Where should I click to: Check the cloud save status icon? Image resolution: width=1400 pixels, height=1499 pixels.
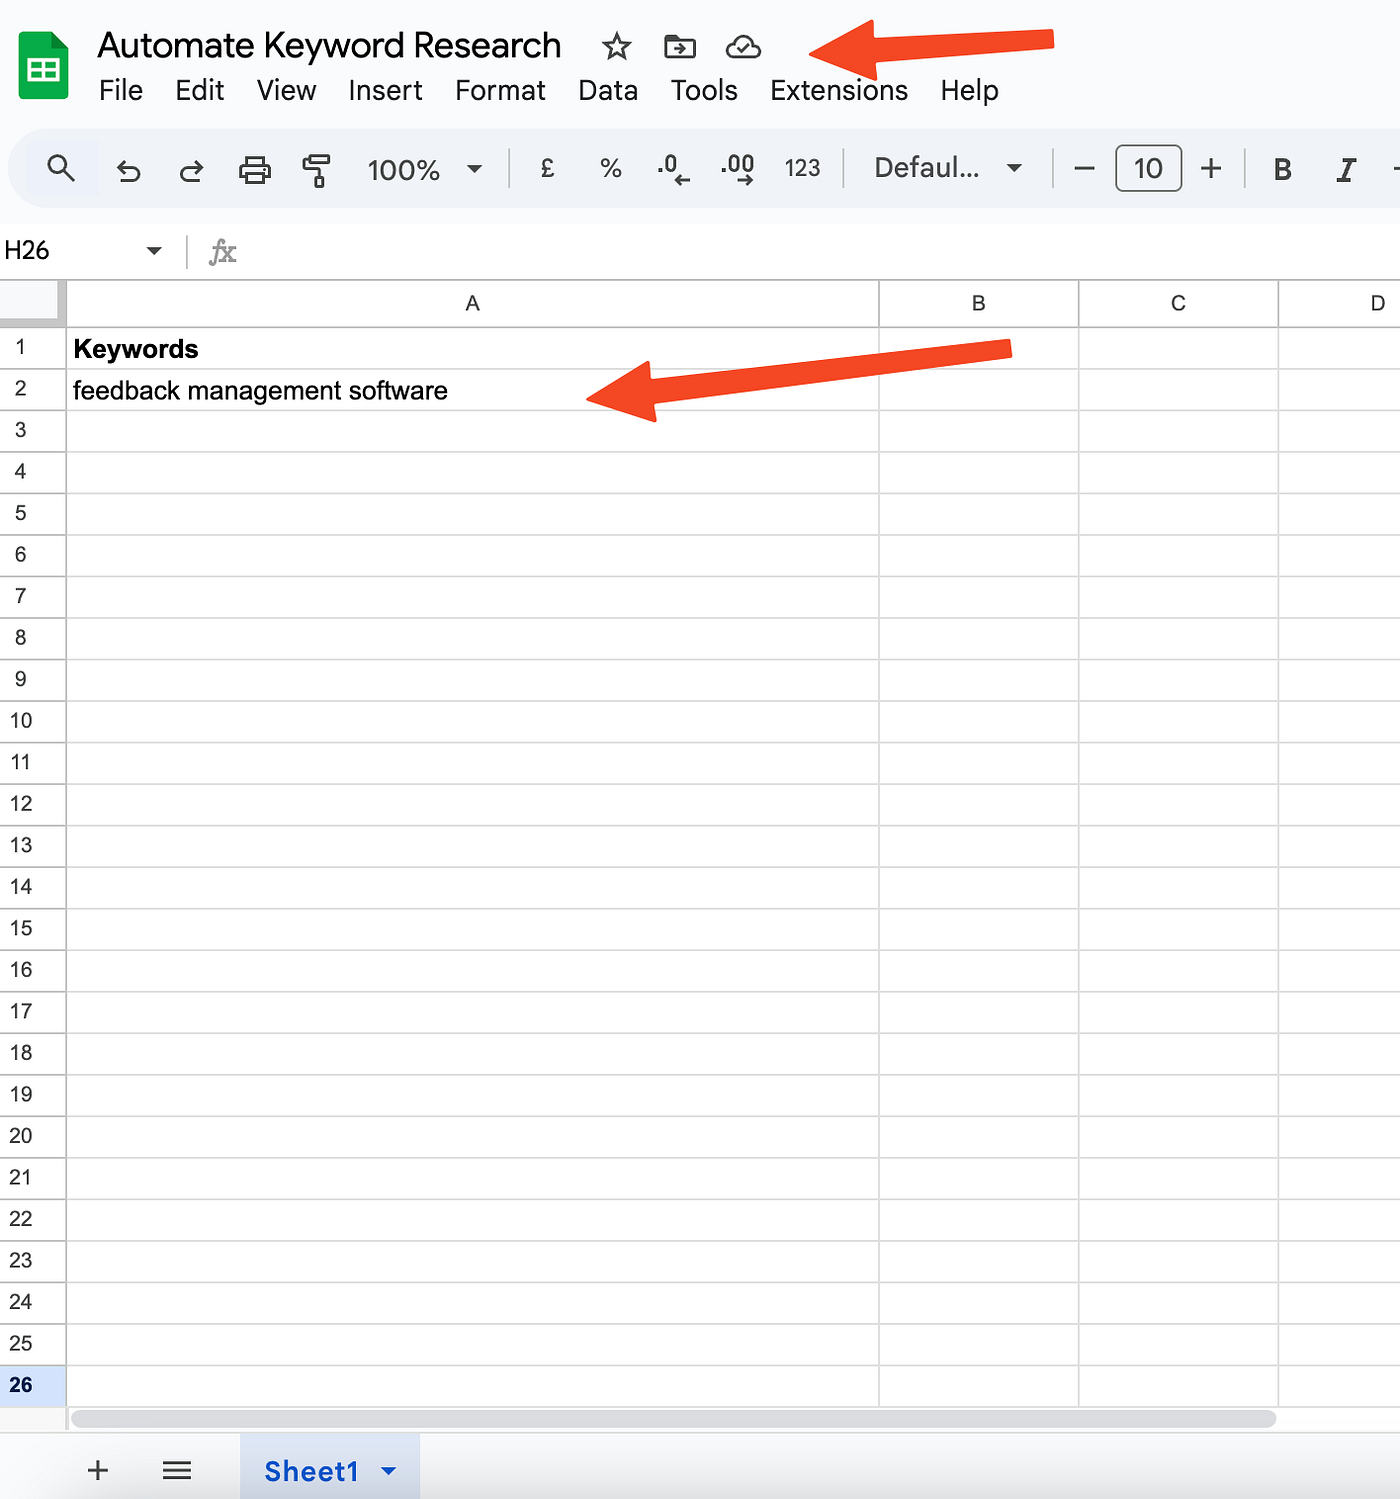743,47
